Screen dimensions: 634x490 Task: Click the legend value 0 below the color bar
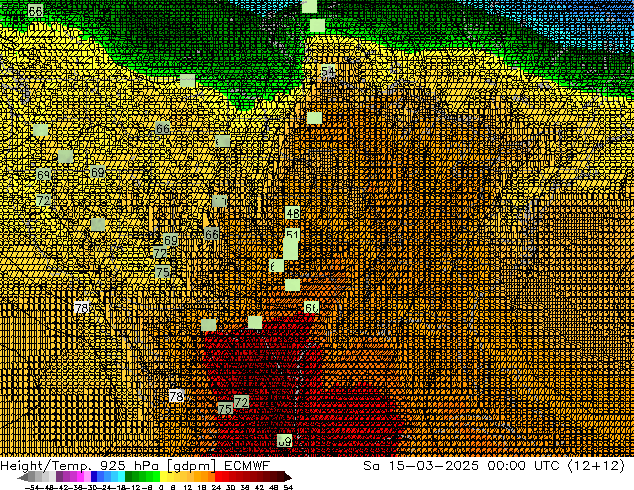[x=161, y=487]
